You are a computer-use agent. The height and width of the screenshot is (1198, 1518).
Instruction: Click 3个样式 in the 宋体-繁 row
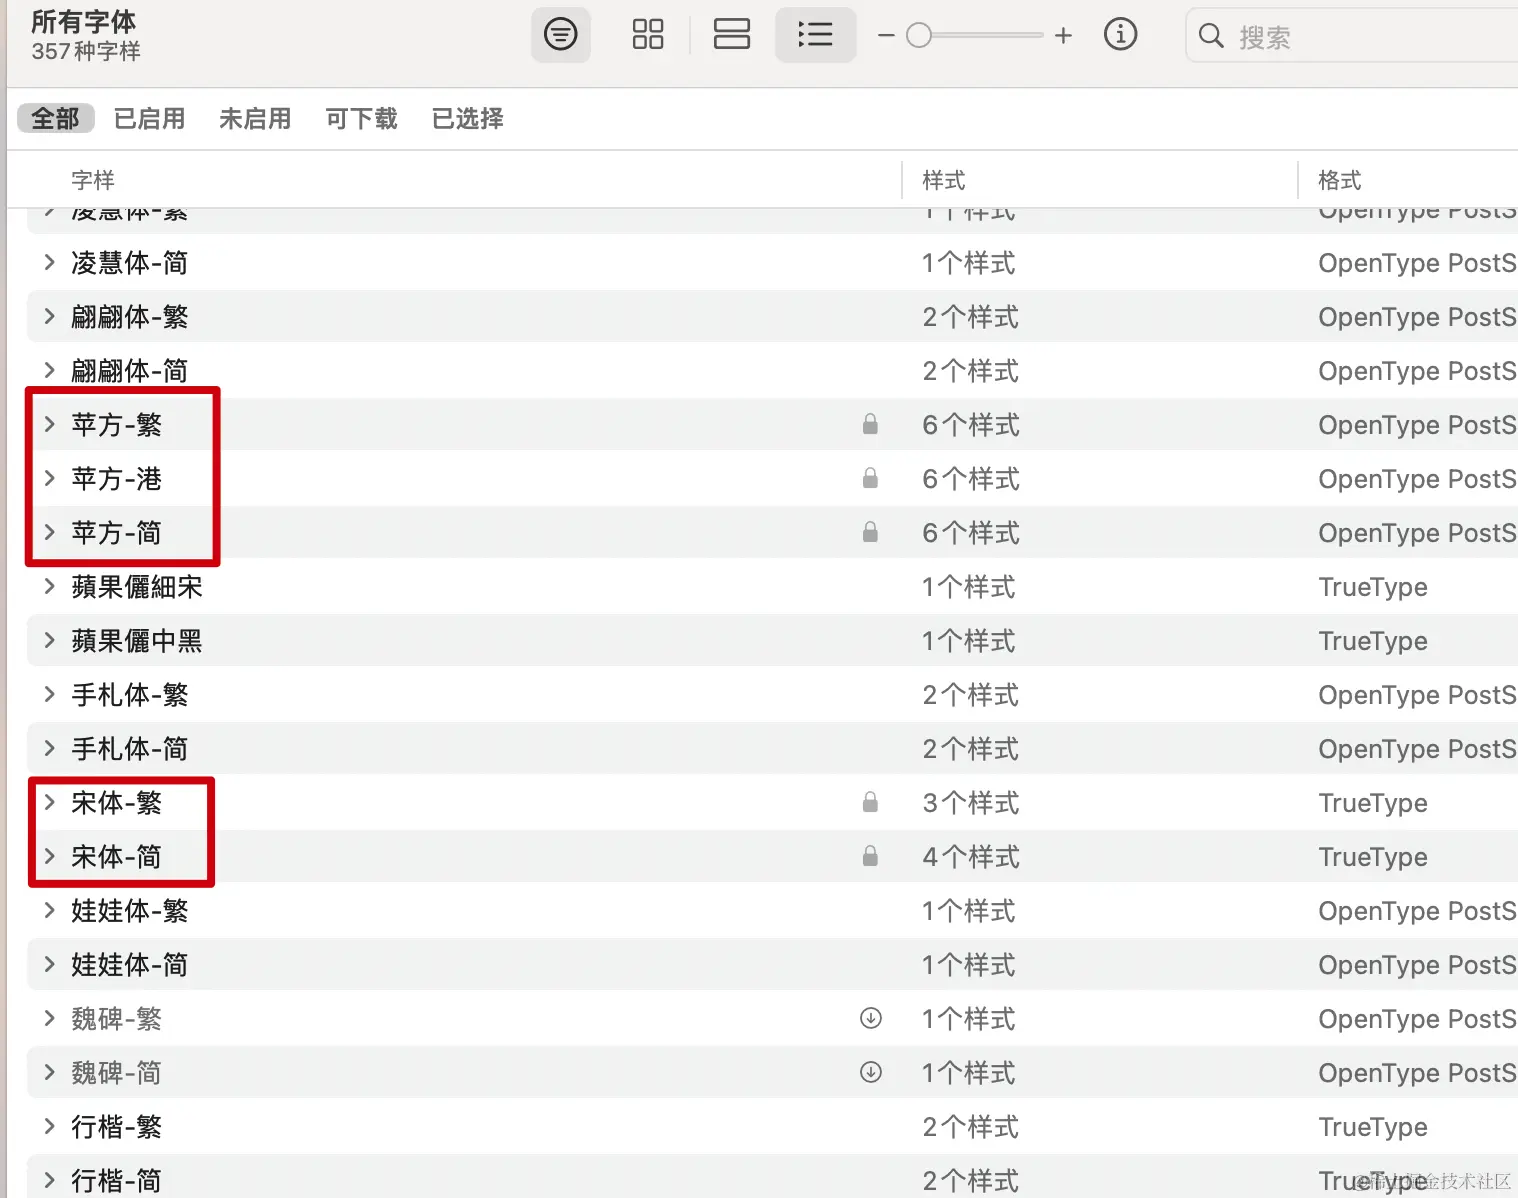971,803
